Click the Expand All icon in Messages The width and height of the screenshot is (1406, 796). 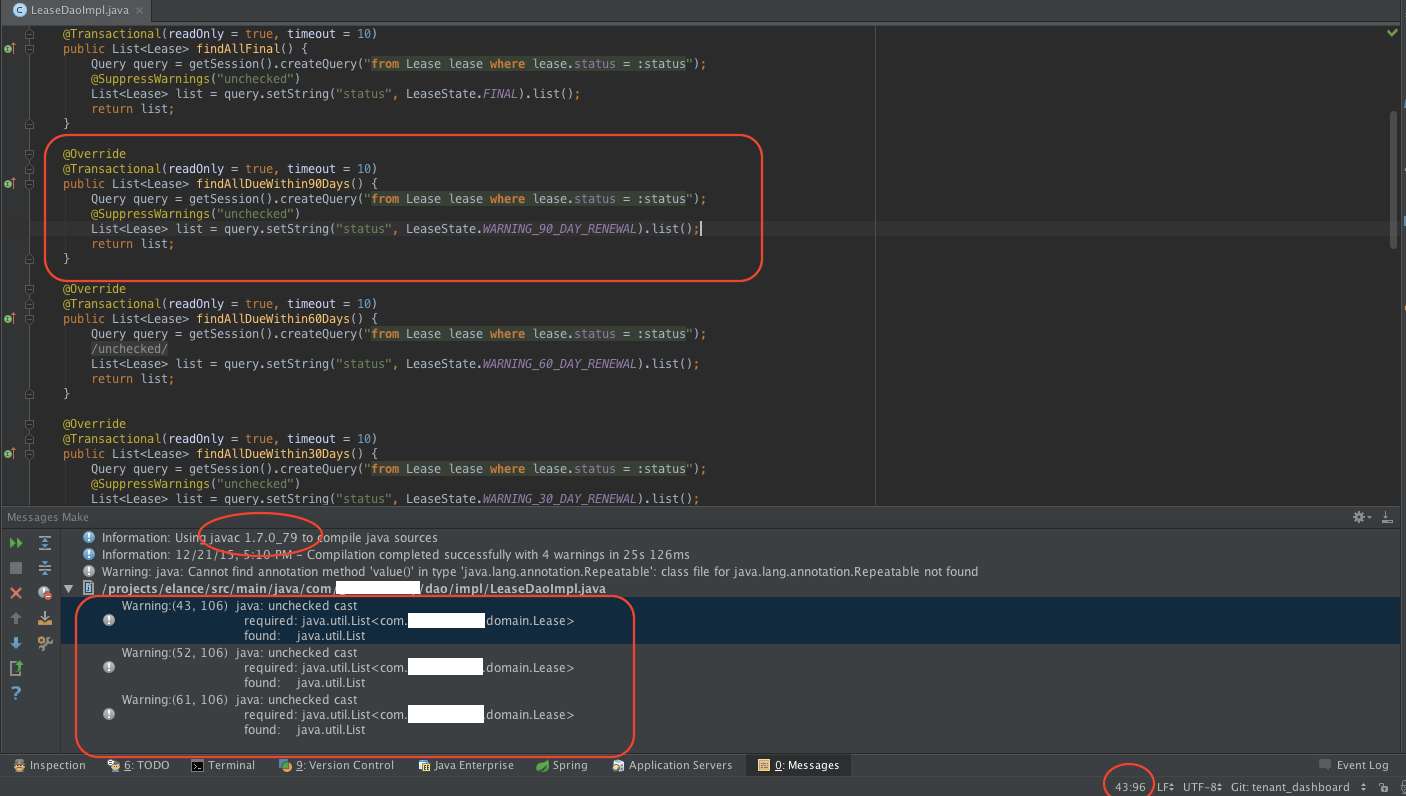tap(45, 543)
